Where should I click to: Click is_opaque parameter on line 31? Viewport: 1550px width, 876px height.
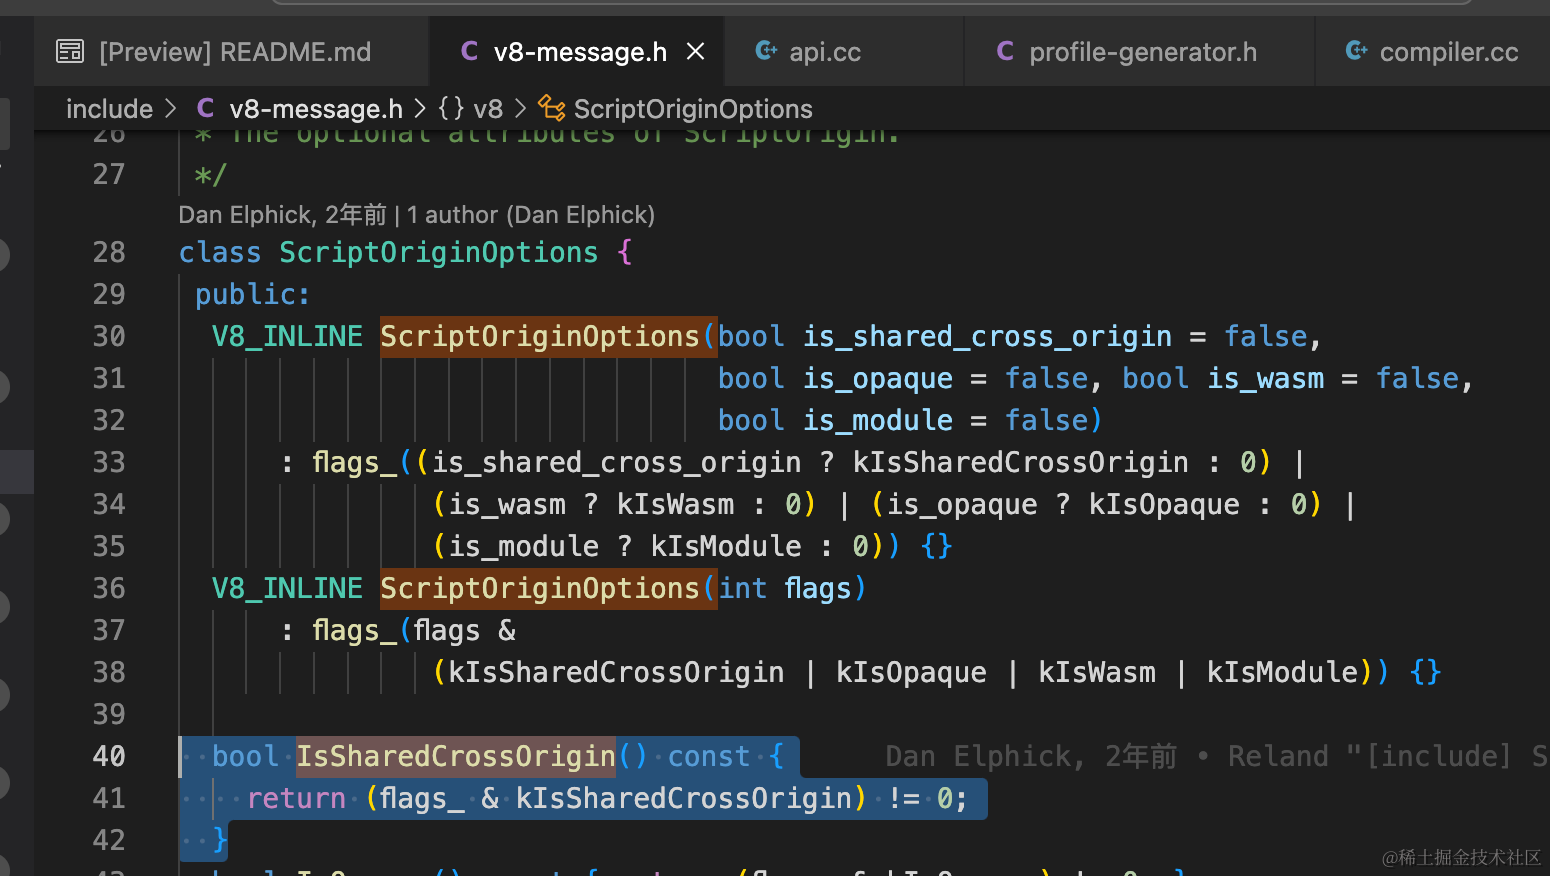pos(878,378)
